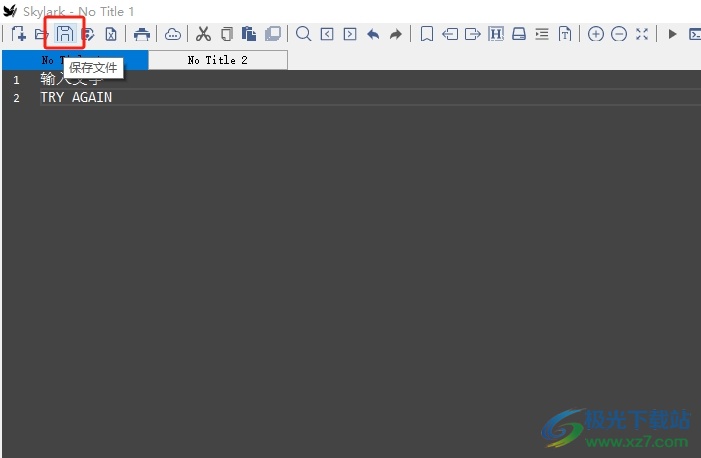701x458 pixels.
Task: Click the save-as icon with pencil
Action: pyautogui.click(x=89, y=34)
